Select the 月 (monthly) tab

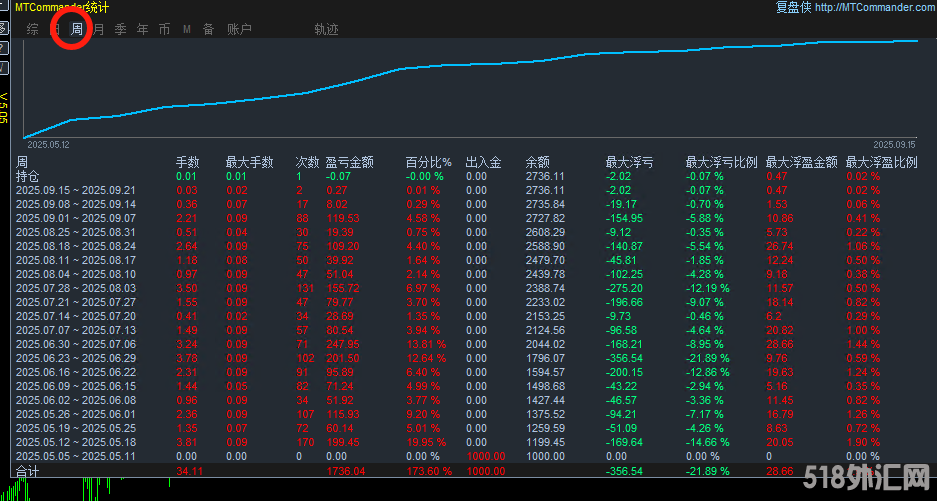click(98, 29)
